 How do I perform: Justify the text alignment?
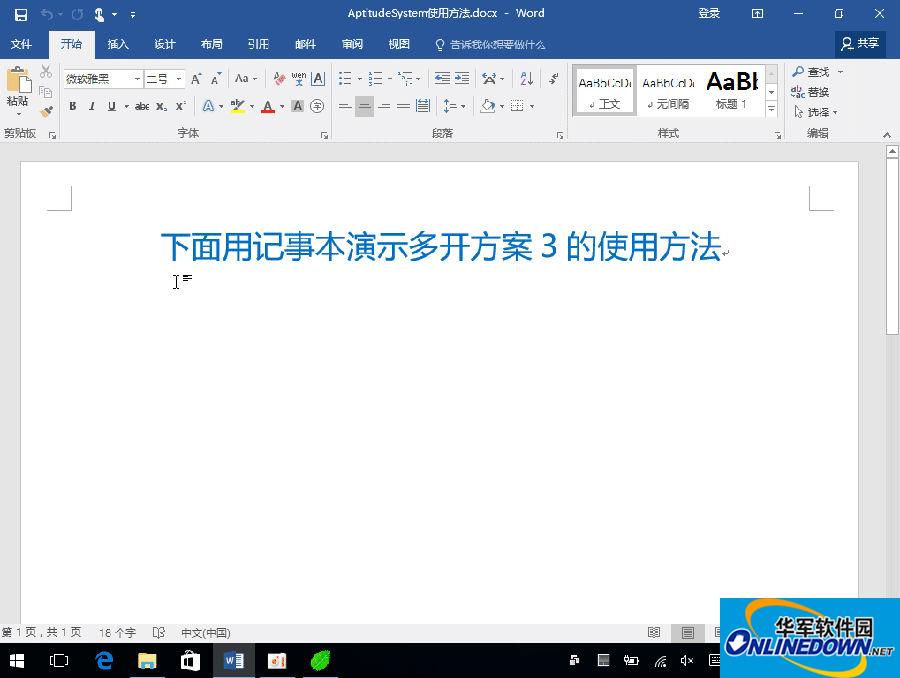point(404,106)
